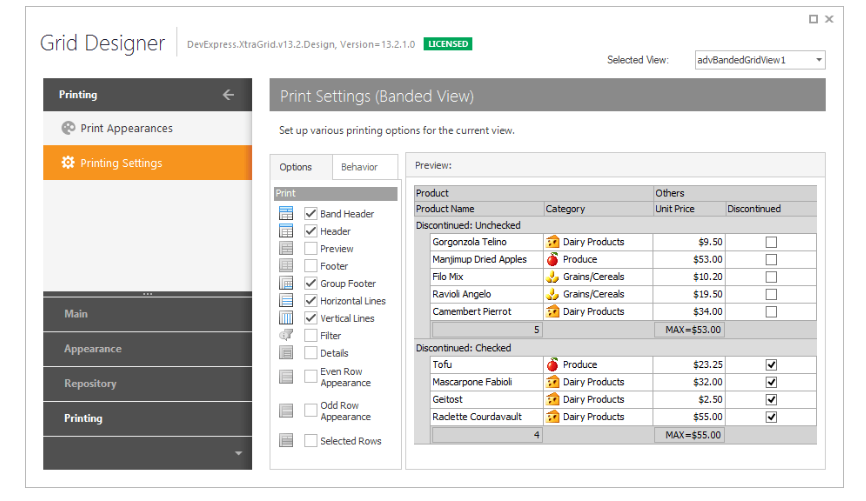Enable the Preview checkbox

pos(311,249)
